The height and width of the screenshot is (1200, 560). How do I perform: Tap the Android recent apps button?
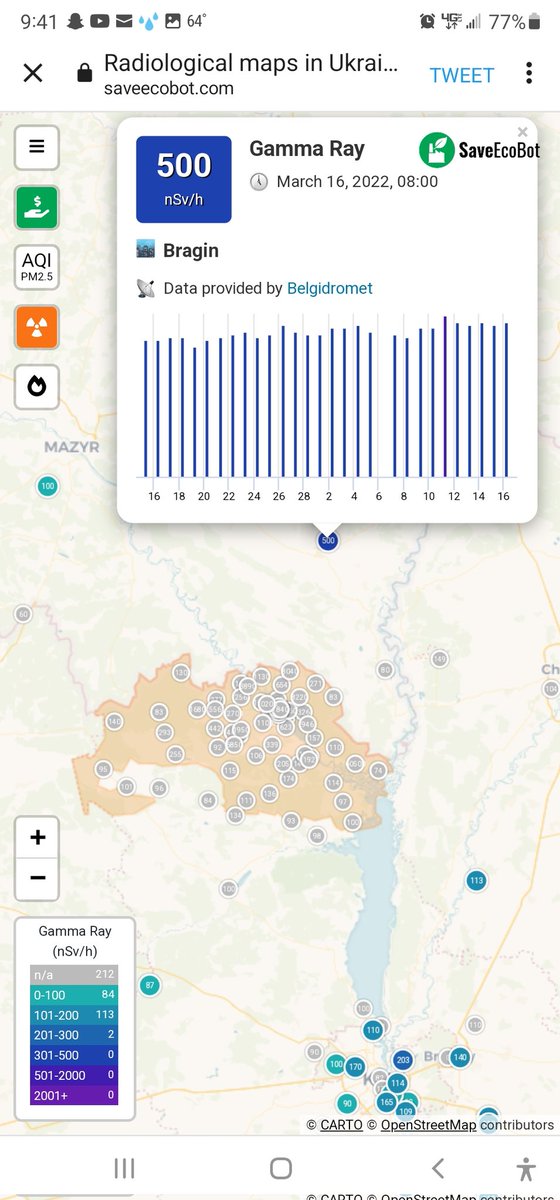[x=124, y=1168]
